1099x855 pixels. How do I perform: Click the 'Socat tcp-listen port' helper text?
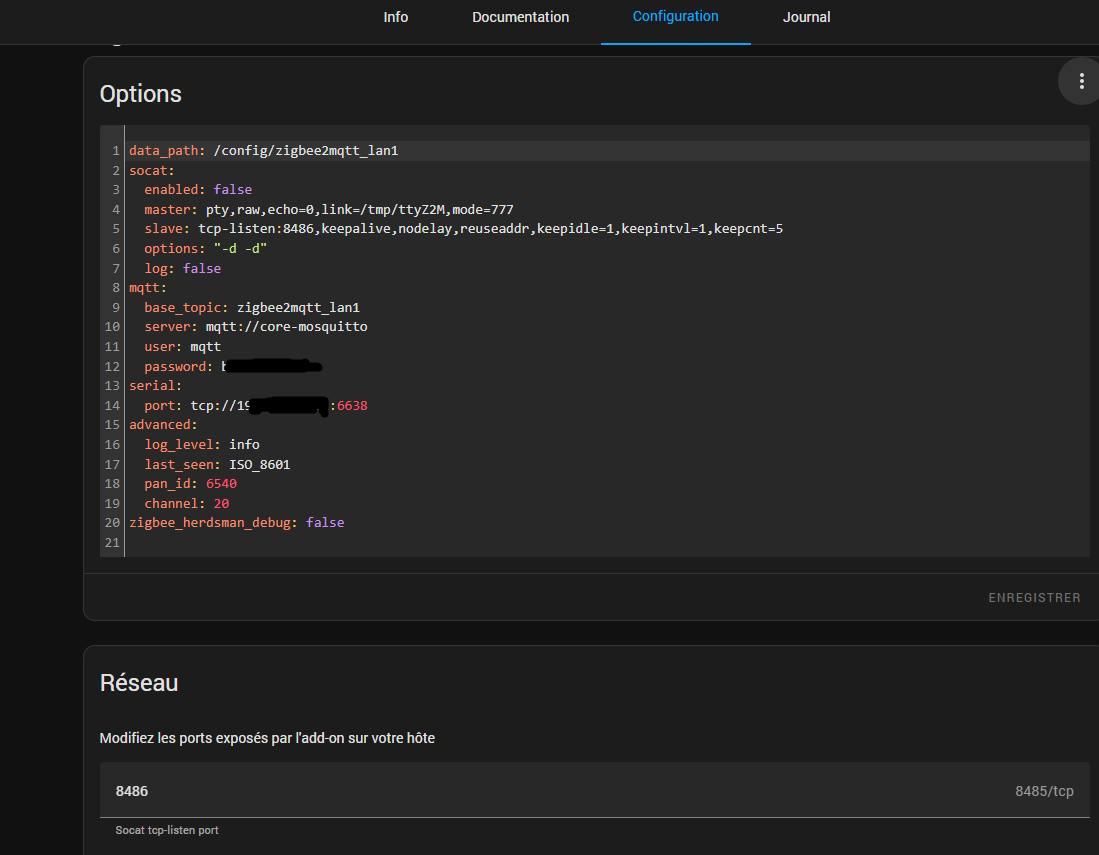click(x=167, y=830)
